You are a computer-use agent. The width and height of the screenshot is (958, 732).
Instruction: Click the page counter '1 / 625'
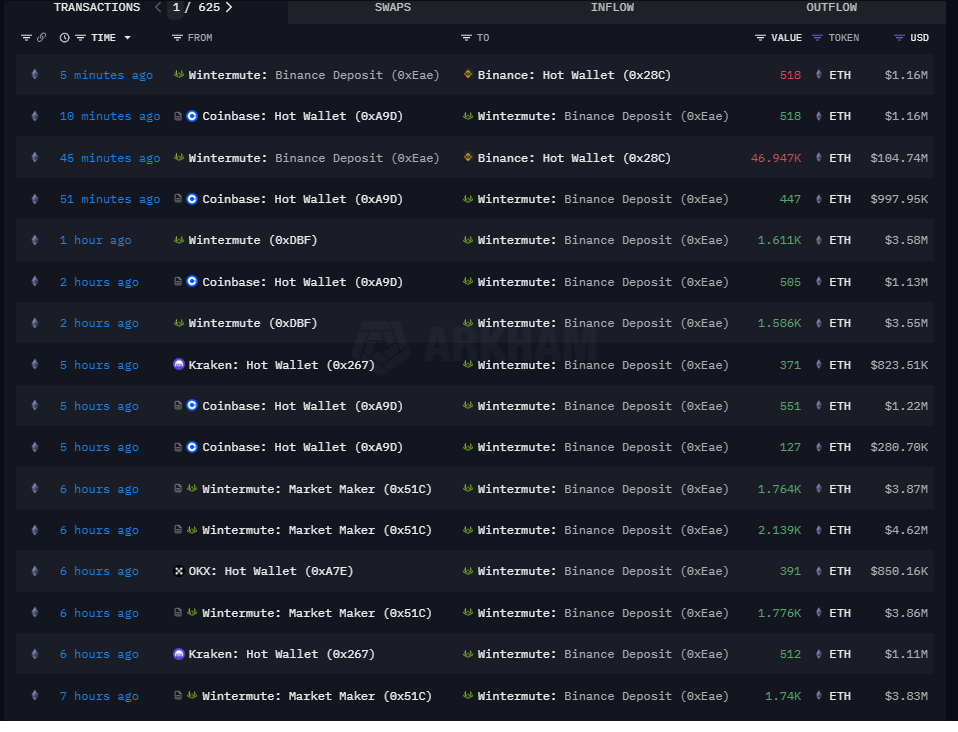click(x=196, y=7)
